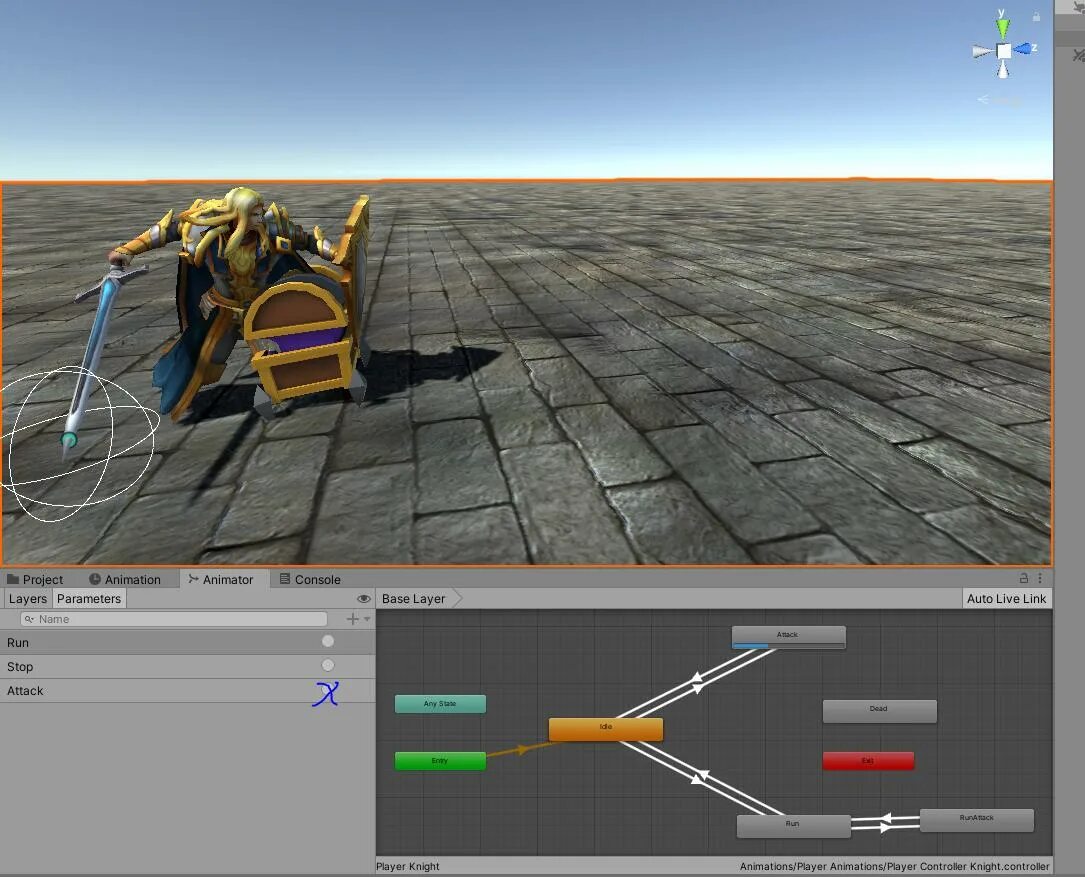Toggle the Animator panel lock icon
The width and height of the screenshot is (1085, 877).
tap(1023, 578)
